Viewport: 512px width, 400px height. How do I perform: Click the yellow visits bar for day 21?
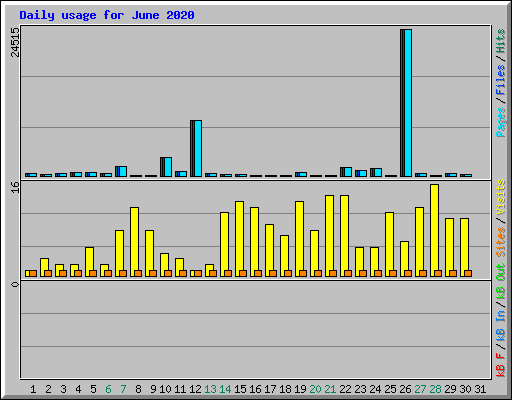click(x=329, y=236)
